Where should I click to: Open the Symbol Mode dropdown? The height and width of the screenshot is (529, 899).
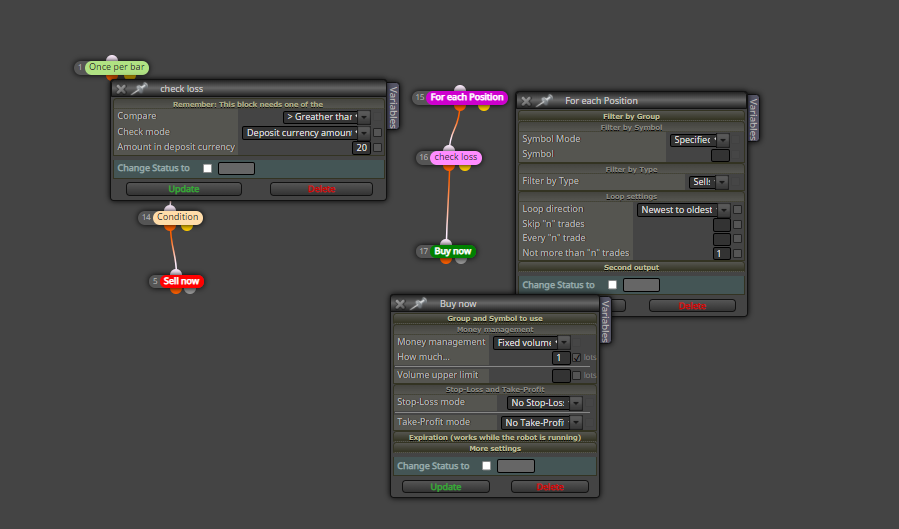point(699,140)
